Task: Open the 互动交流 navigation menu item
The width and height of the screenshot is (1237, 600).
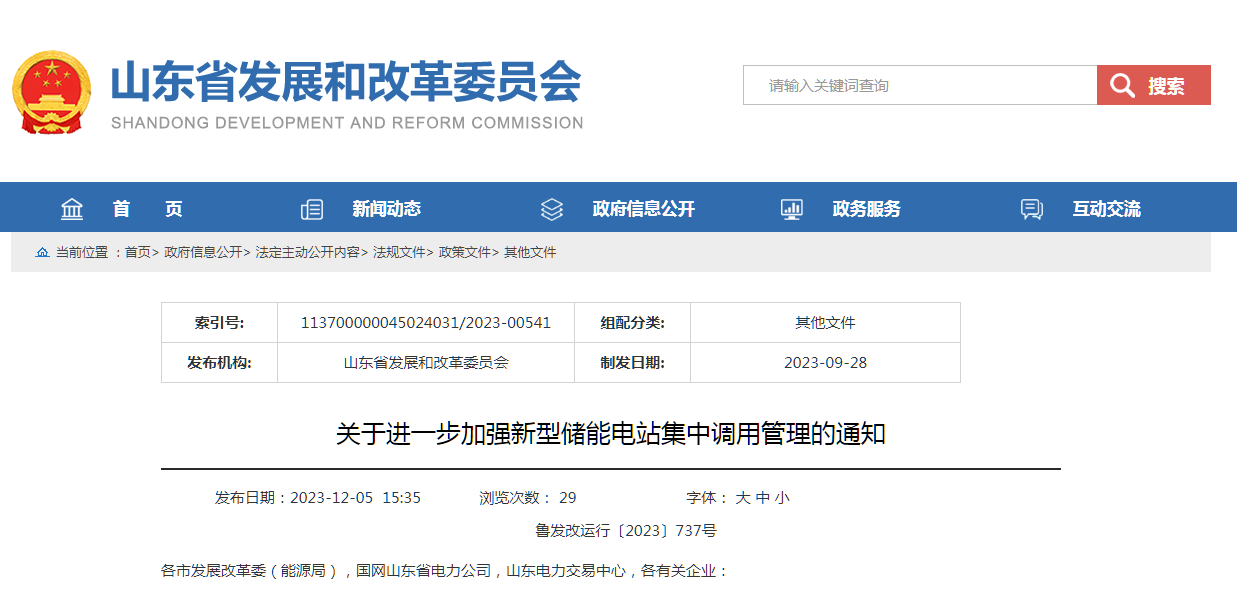Action: click(1106, 209)
